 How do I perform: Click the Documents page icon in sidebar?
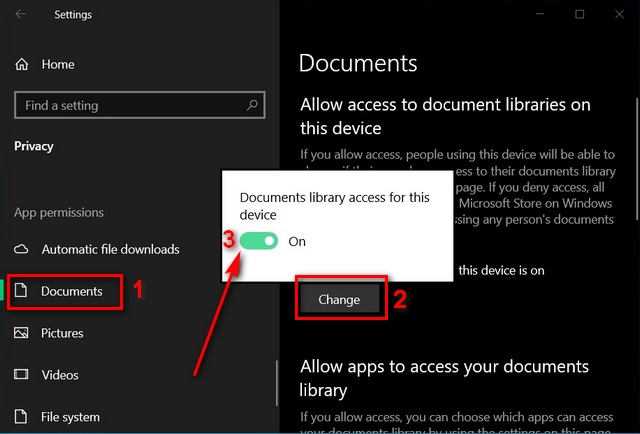coord(22,291)
